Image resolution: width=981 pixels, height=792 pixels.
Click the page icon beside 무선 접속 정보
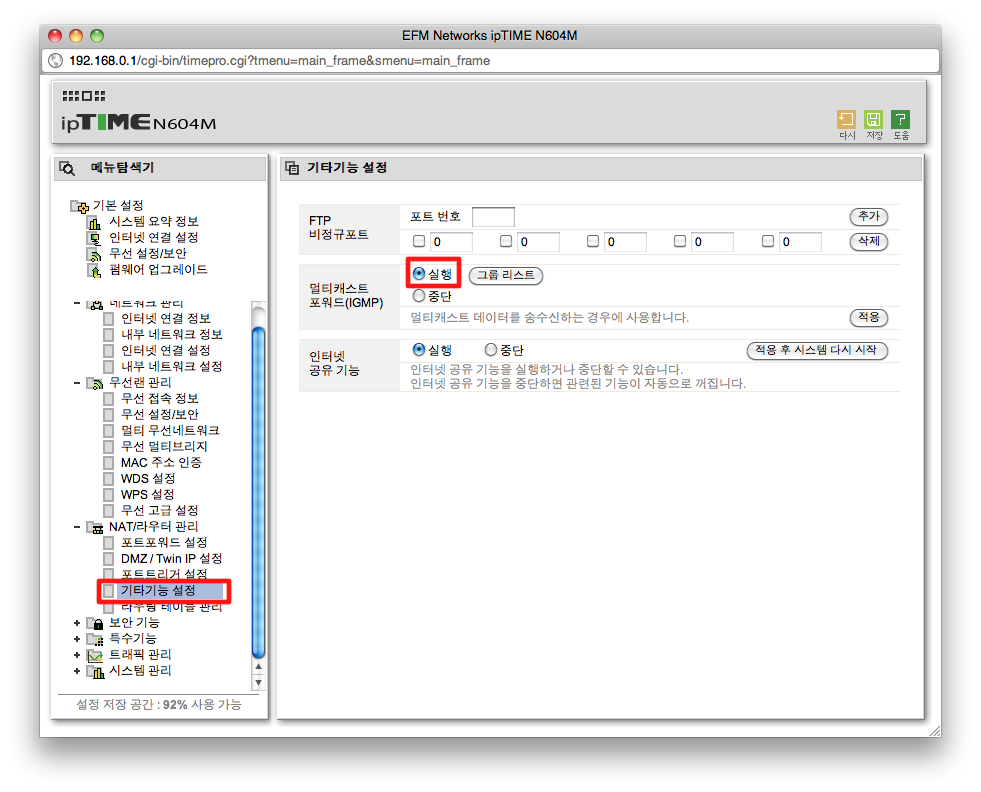(109, 399)
